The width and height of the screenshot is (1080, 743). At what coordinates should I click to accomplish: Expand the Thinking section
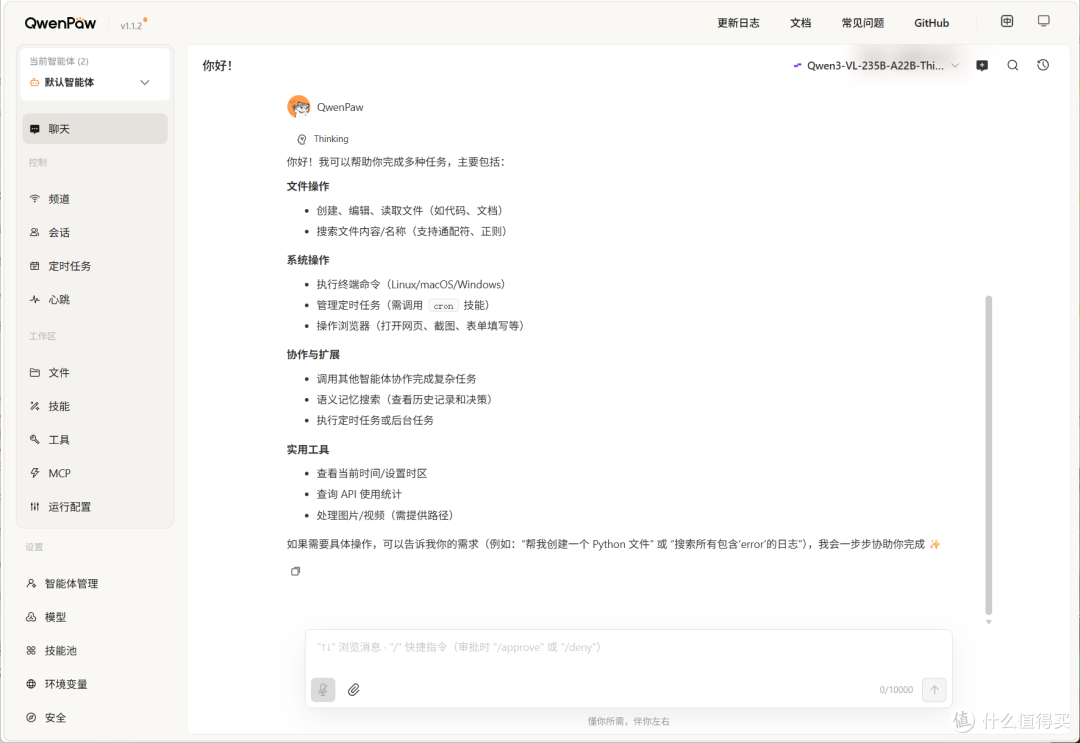pyautogui.click(x=323, y=139)
